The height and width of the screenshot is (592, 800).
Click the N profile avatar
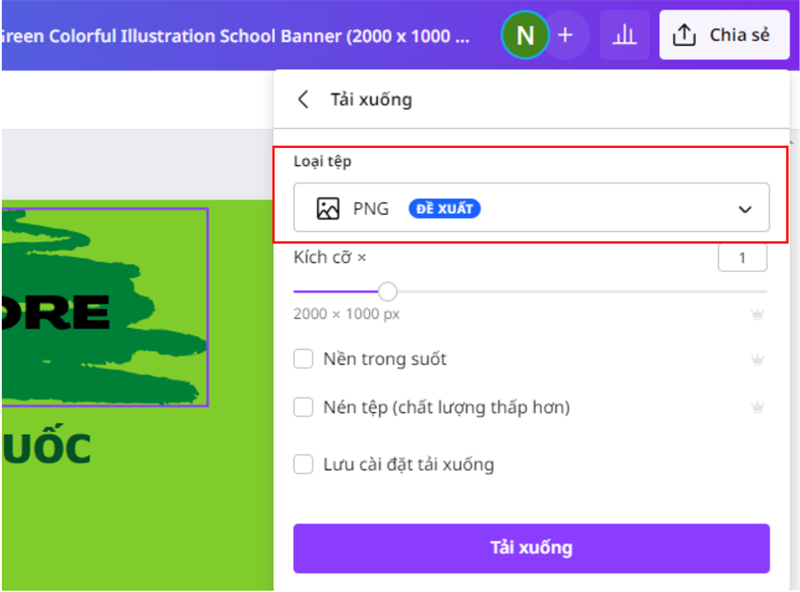pyautogui.click(x=524, y=34)
